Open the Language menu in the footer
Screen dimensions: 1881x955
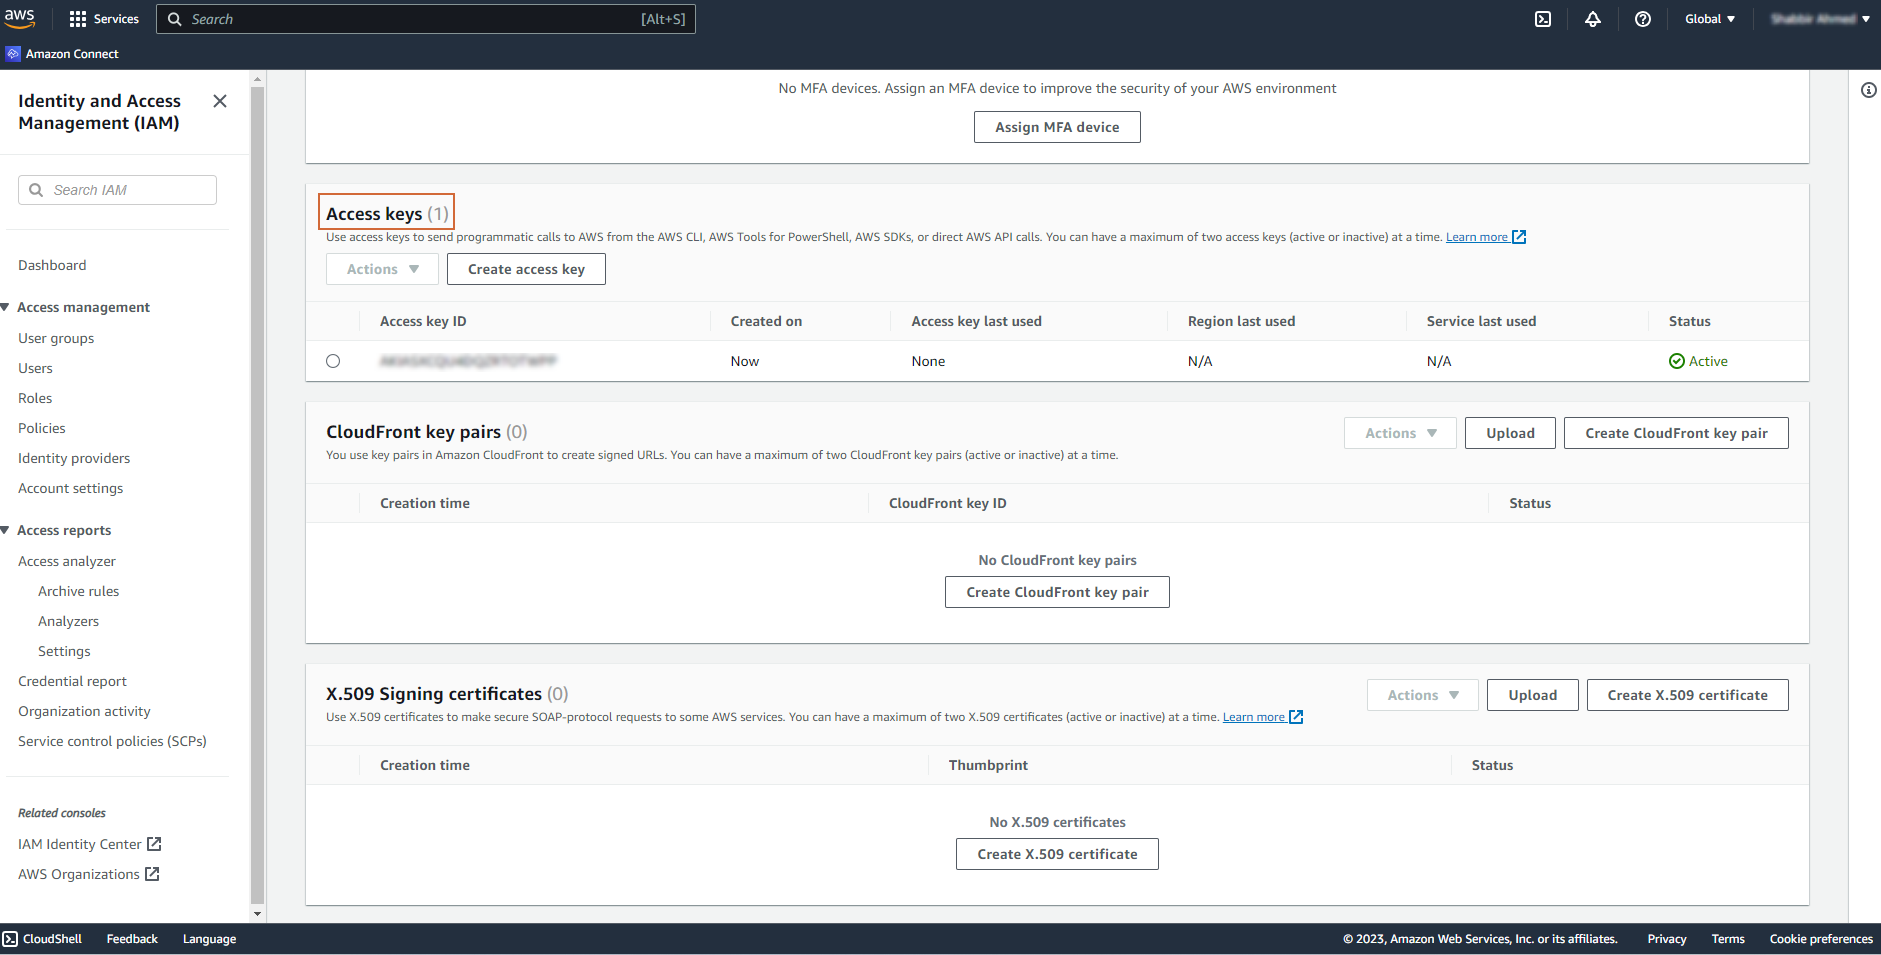tap(208, 938)
